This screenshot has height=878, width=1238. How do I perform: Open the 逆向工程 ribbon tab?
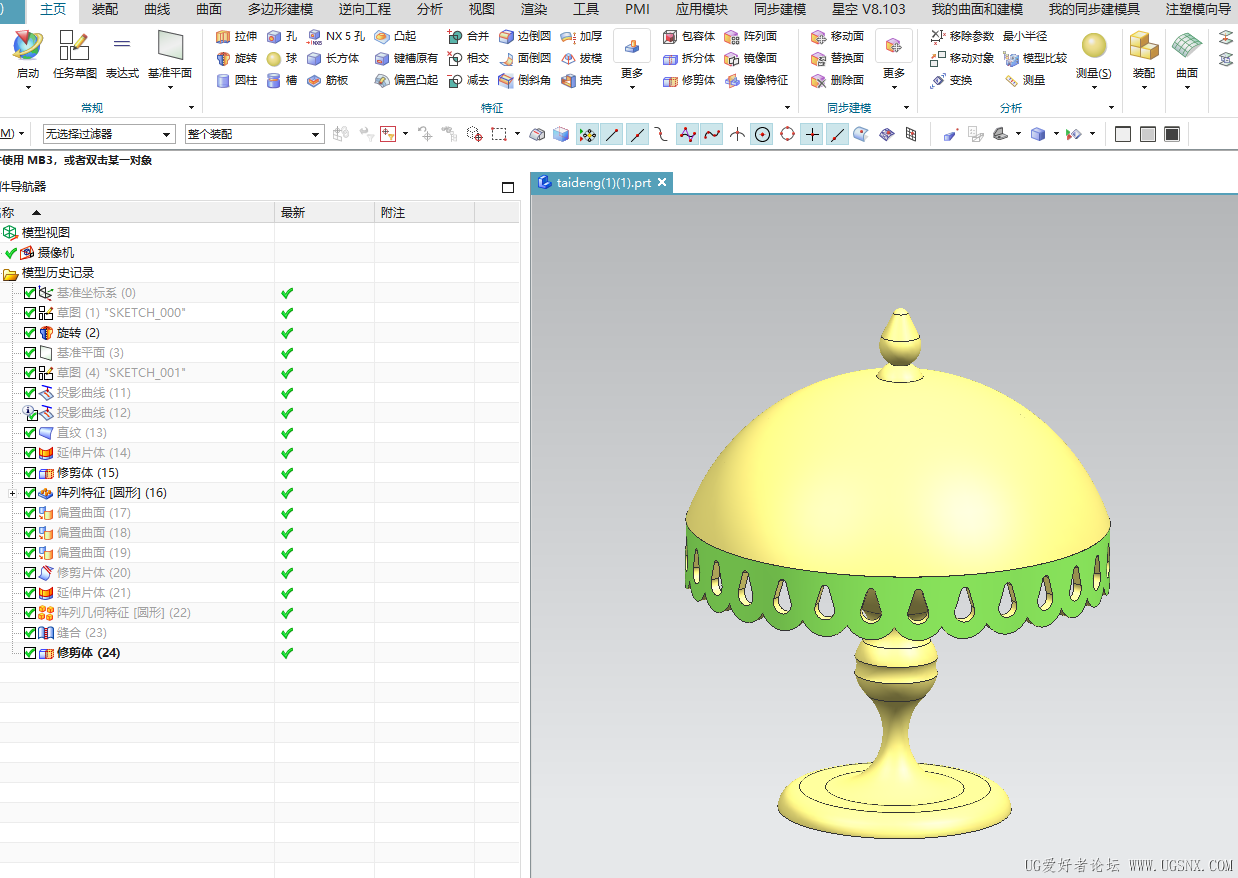click(364, 10)
